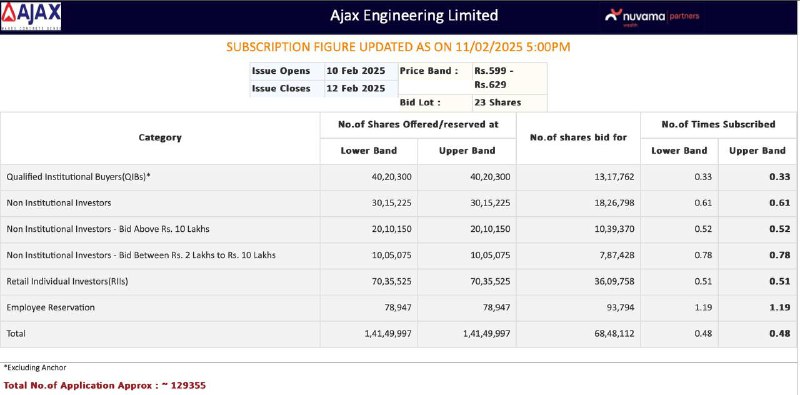800x395 pixels.
Task: Select the Employee Reservation row label
Action: pos(51,308)
